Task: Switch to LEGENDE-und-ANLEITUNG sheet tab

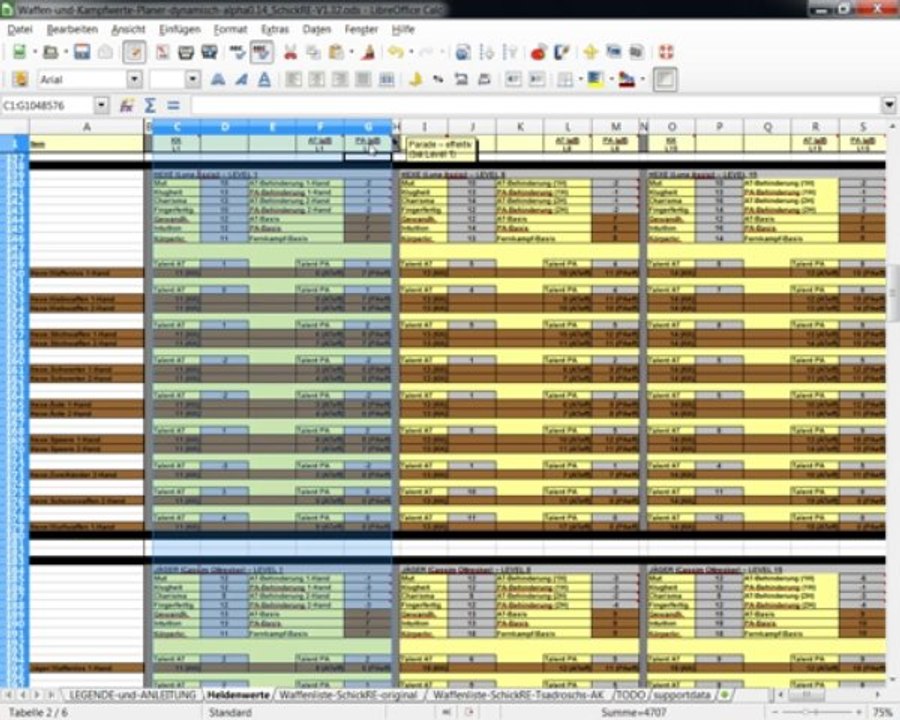Action: coord(132,695)
